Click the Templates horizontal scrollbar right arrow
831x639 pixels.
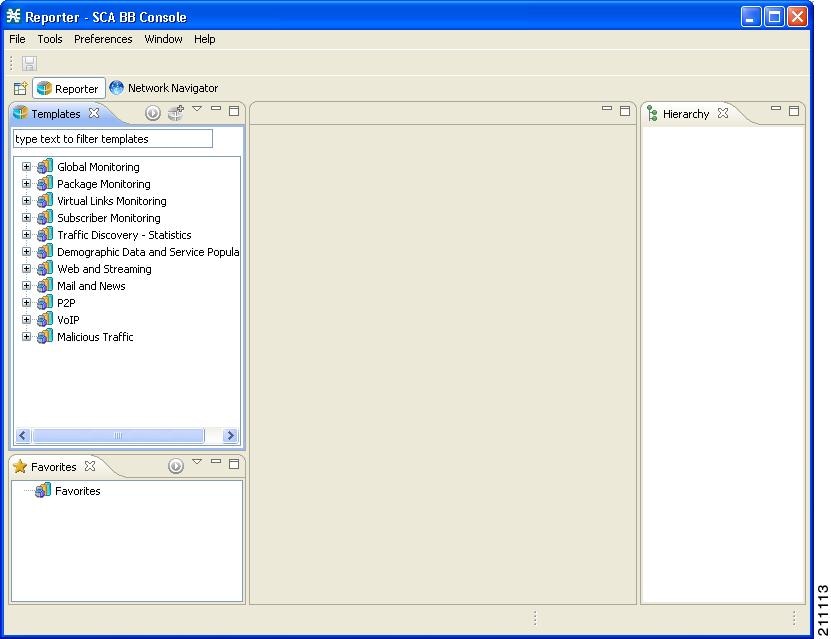click(x=230, y=435)
